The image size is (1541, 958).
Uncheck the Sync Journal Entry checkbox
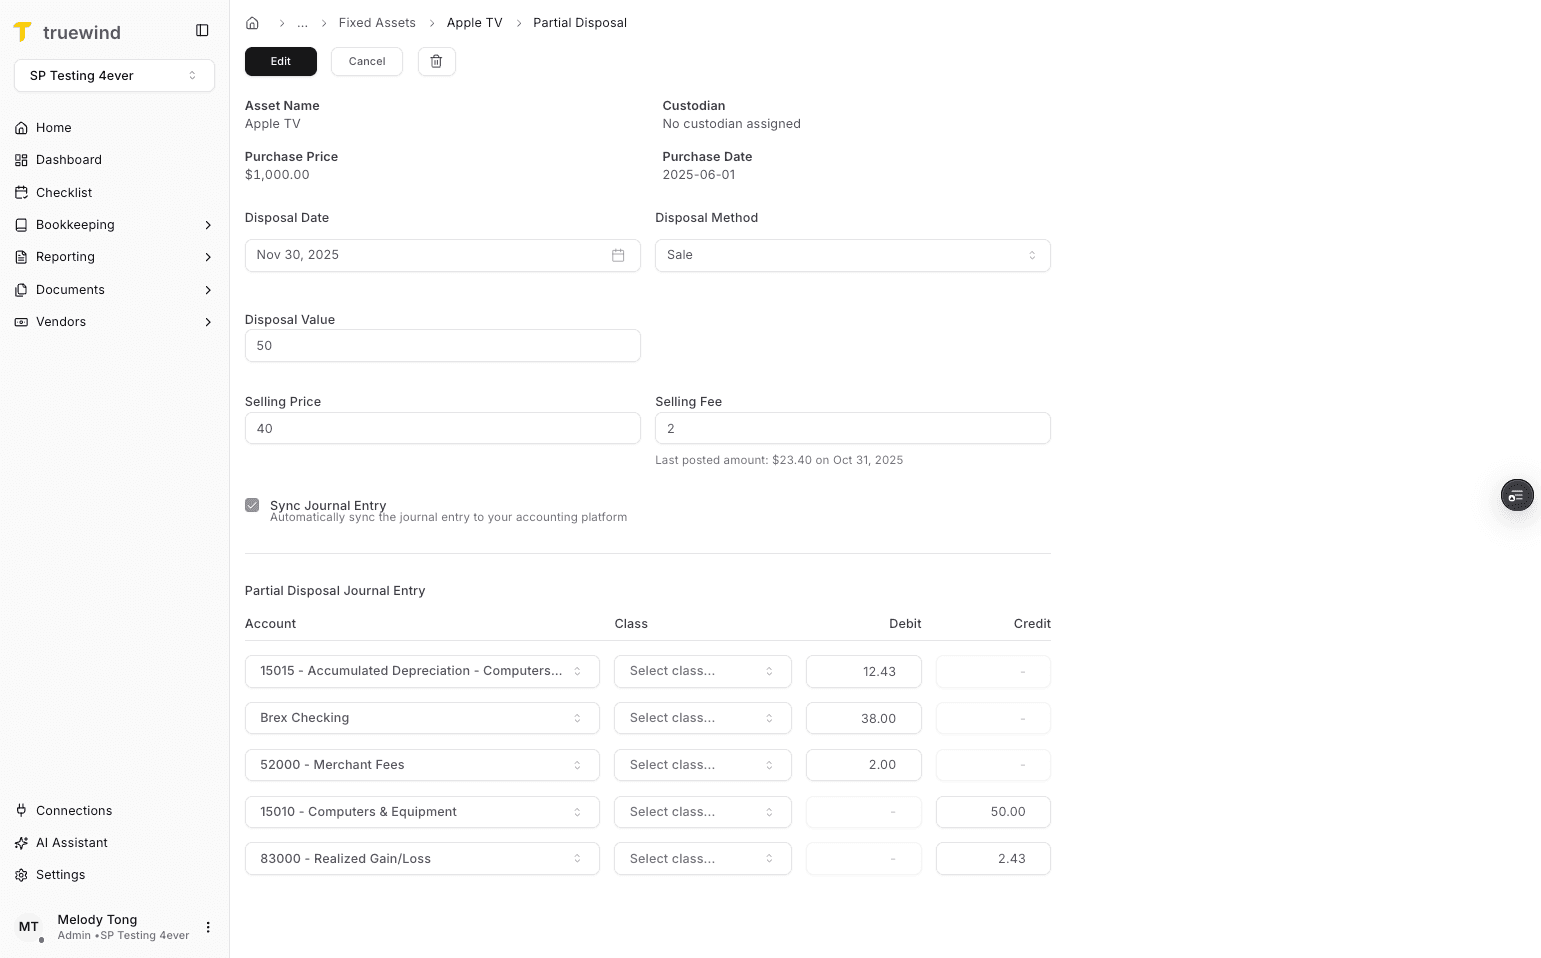tap(252, 505)
